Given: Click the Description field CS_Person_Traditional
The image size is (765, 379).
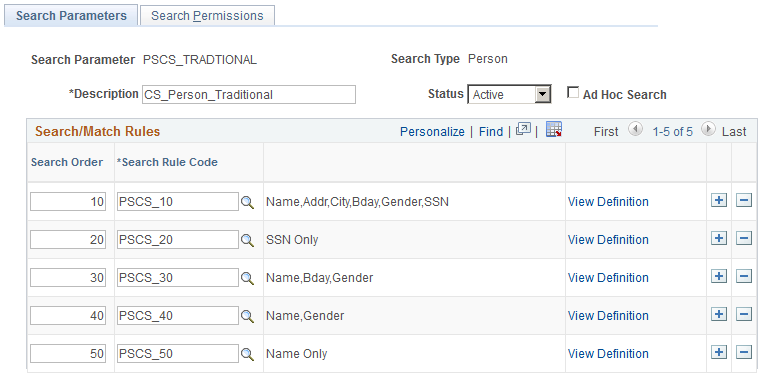Looking at the screenshot, I should [x=249, y=95].
